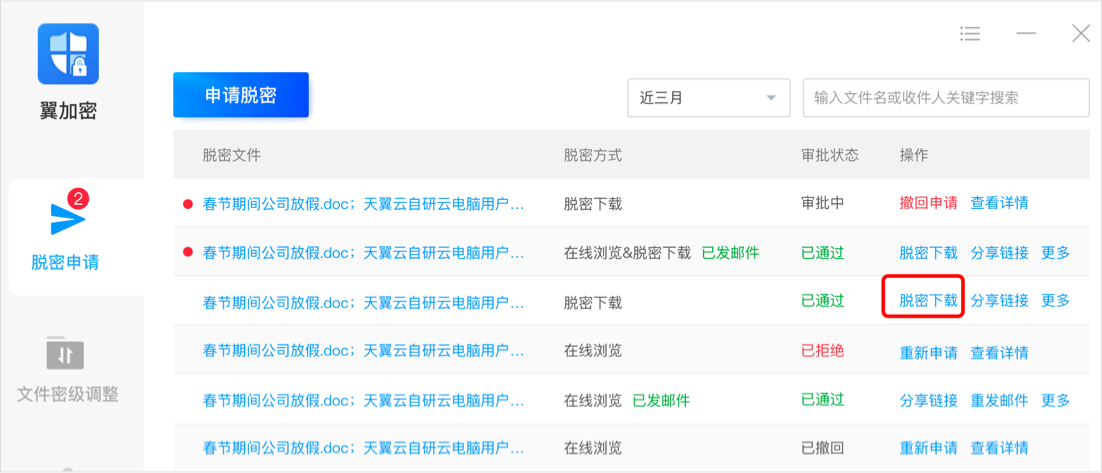Open the 脱密申请 paper plane icon
Screen dimensions: 1102x473
[x=67, y=219]
